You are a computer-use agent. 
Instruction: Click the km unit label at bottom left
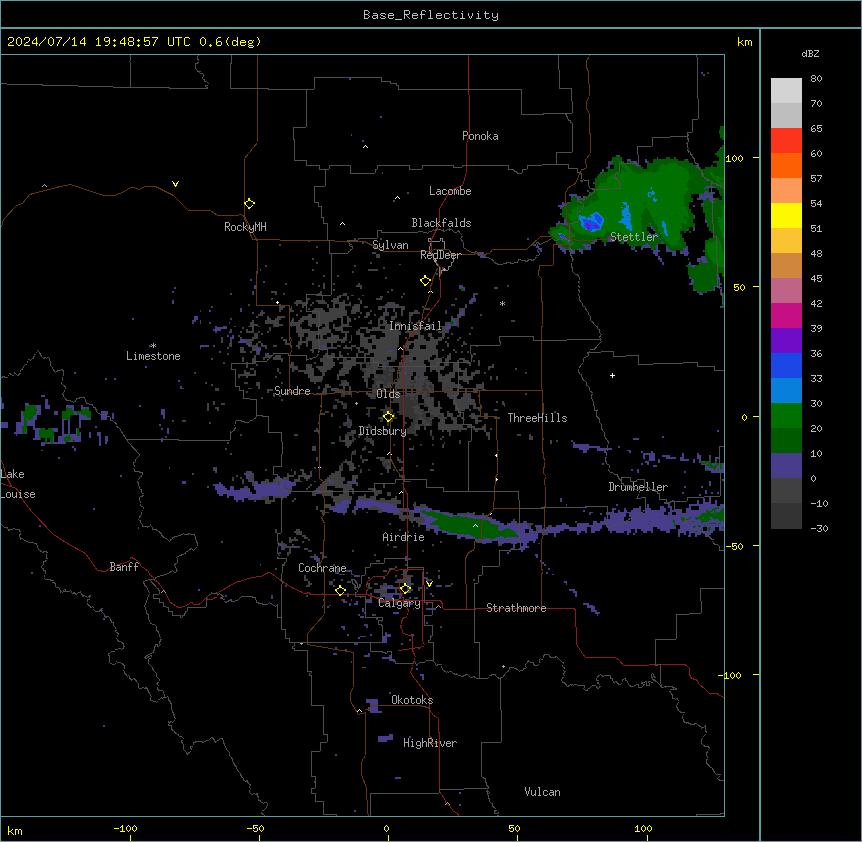pos(14,830)
